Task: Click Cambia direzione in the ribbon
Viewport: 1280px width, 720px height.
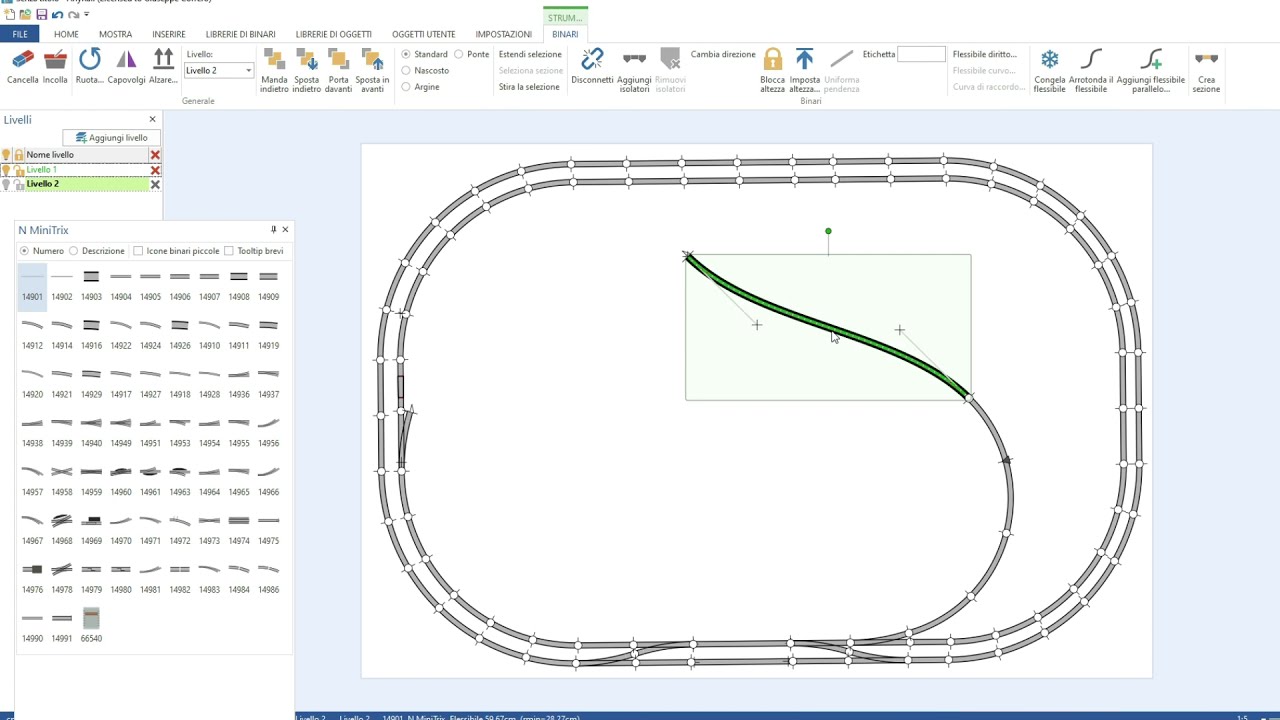Action: [723, 54]
